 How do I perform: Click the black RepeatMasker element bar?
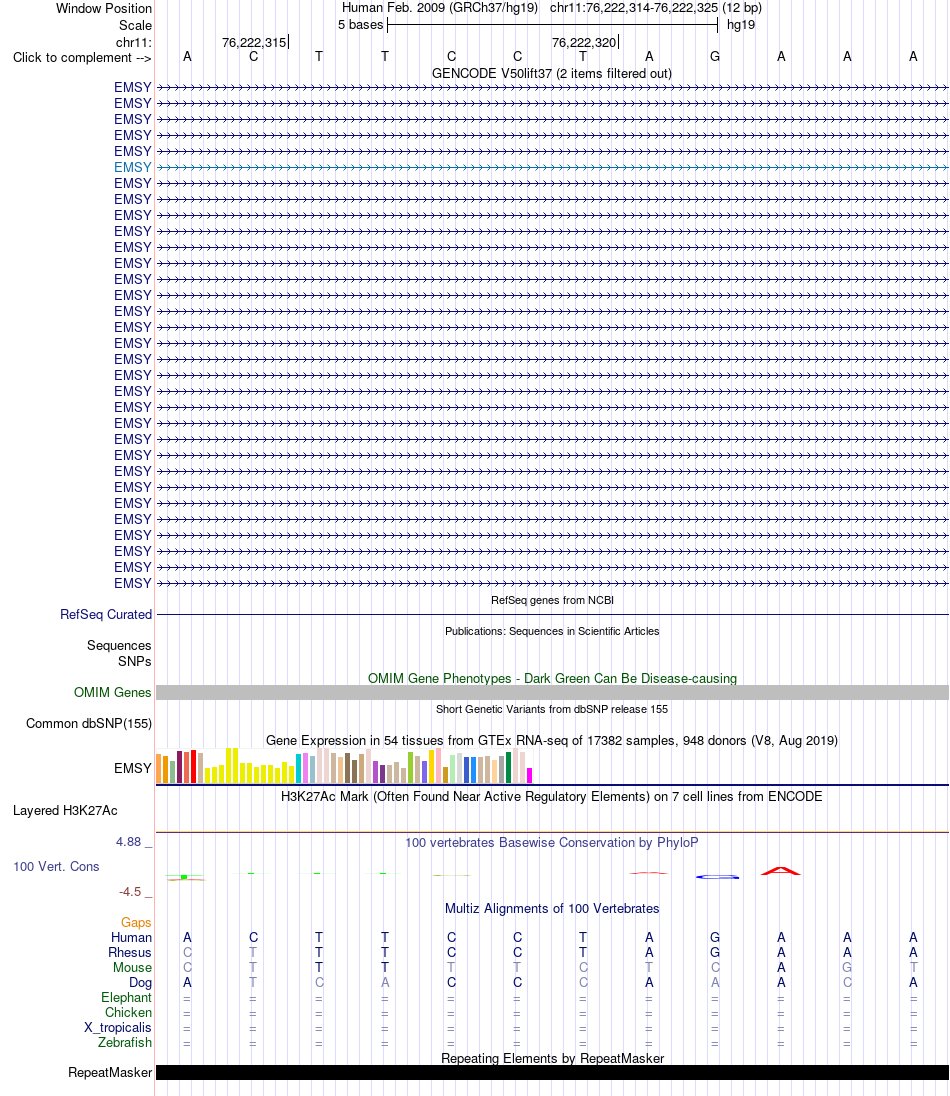[552, 1072]
